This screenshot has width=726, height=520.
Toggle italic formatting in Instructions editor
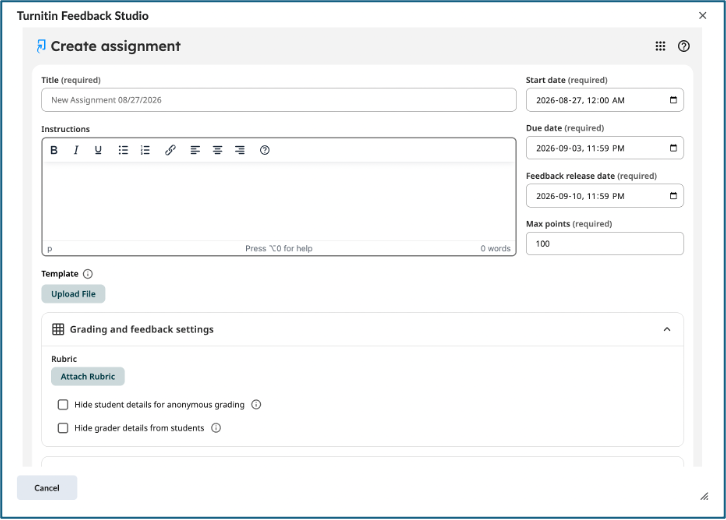(76, 150)
